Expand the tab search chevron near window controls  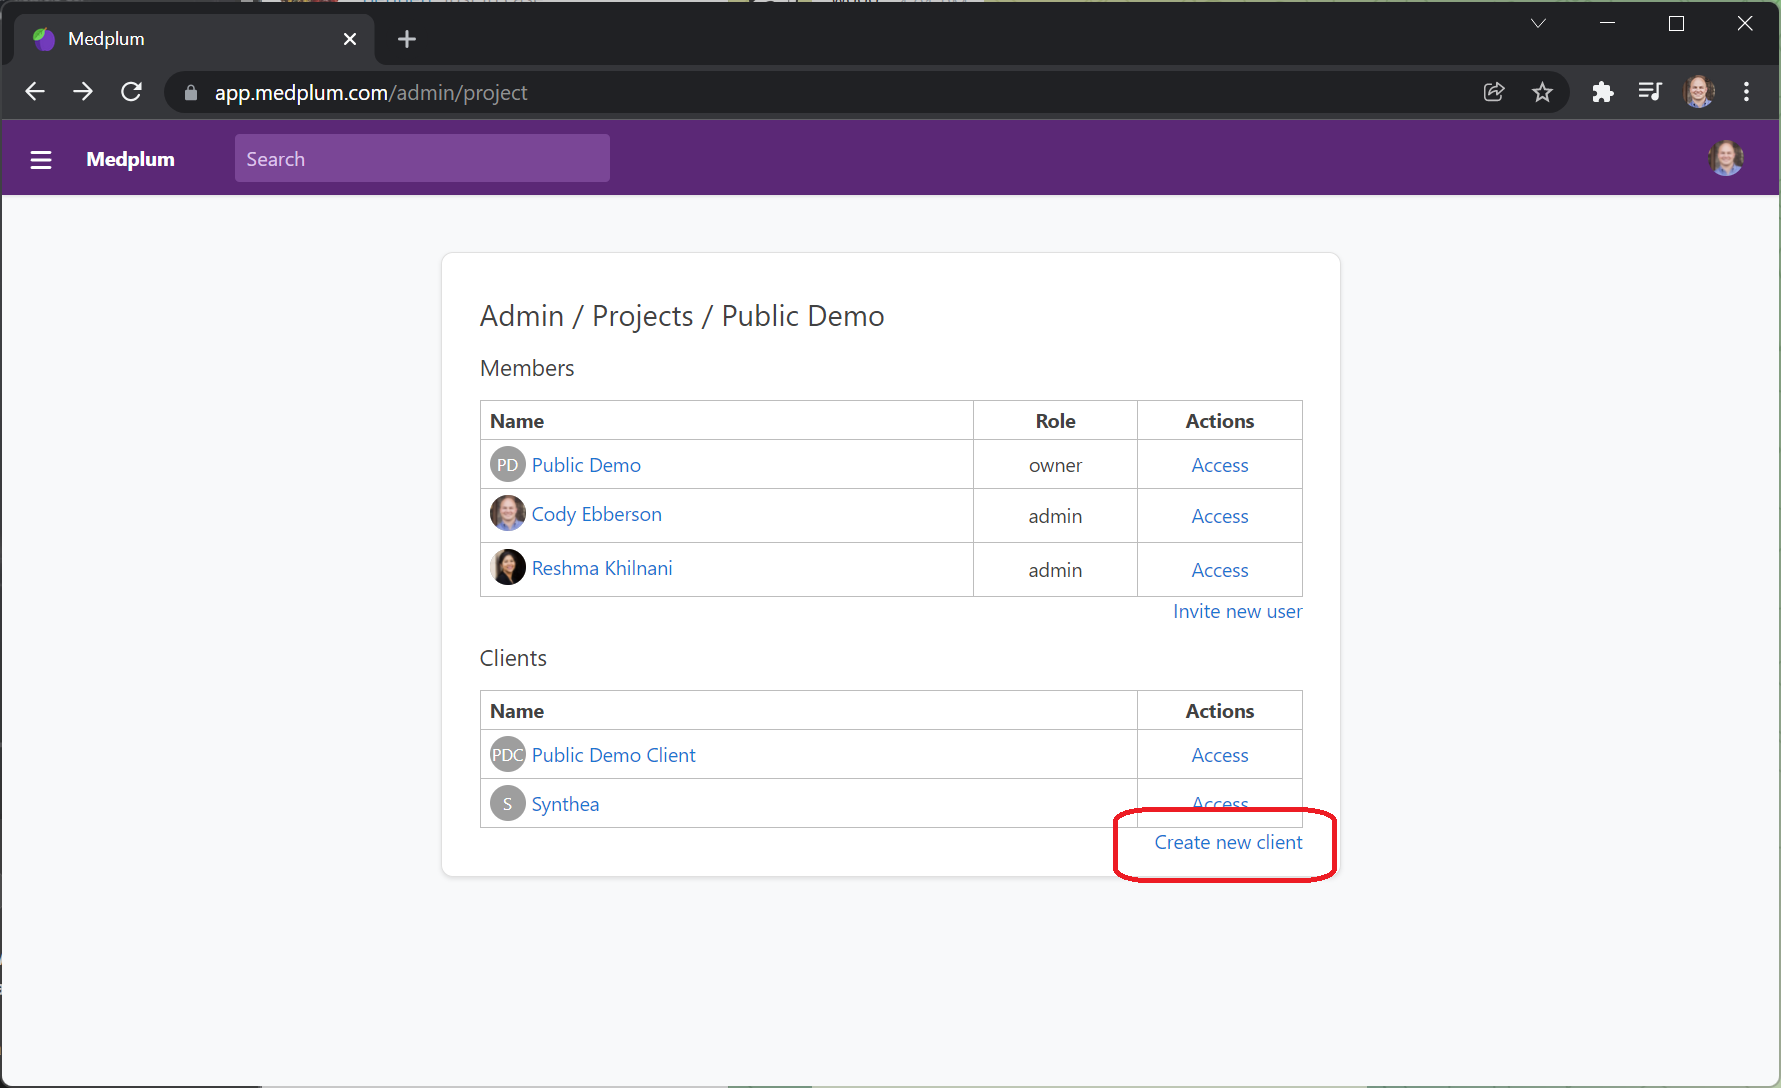1538,22
